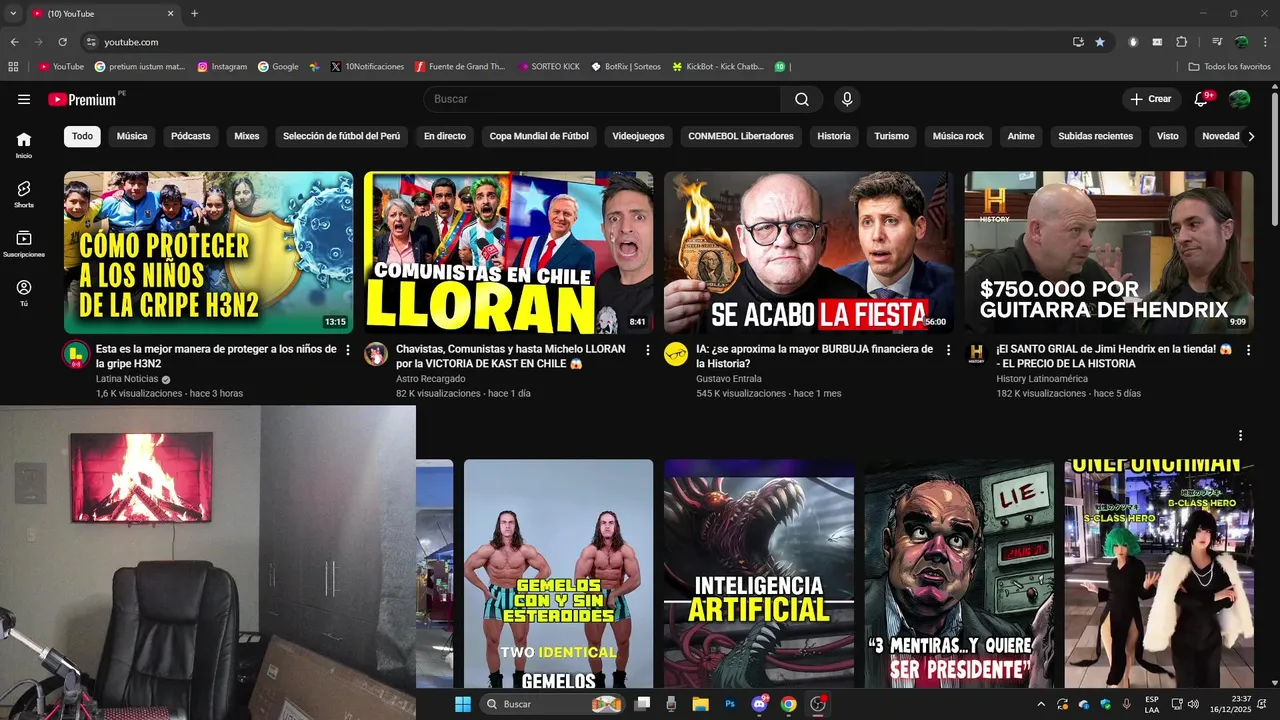Start voice search with the microphone

click(x=847, y=99)
